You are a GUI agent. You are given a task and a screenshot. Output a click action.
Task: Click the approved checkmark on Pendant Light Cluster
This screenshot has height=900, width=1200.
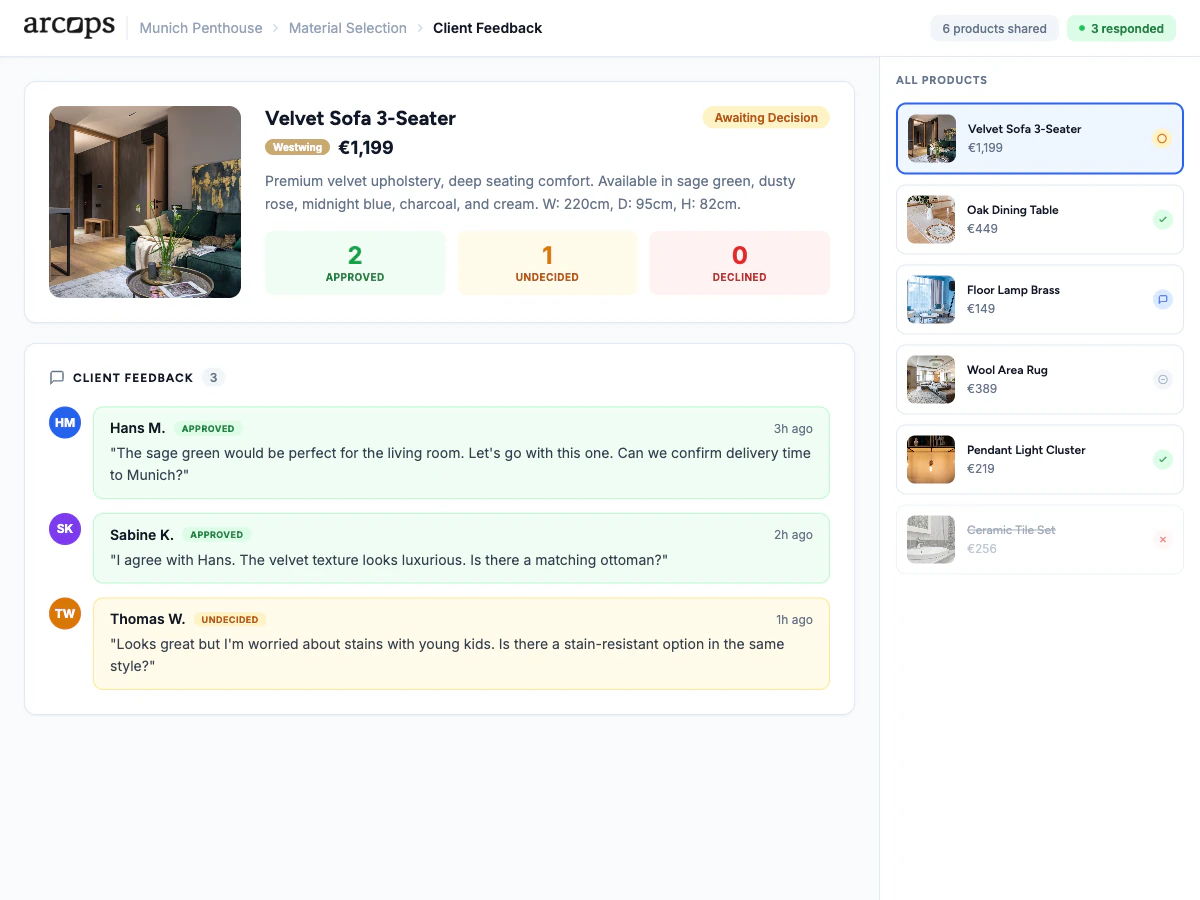(1162, 459)
